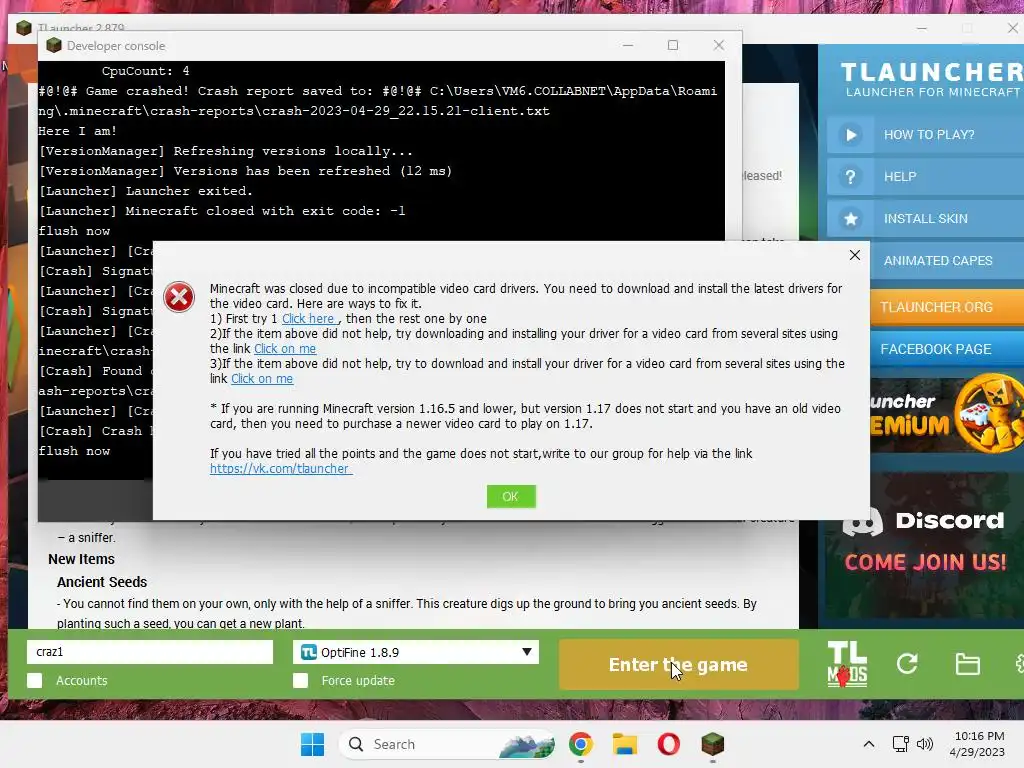Open ANIMATED CAPES sidebar item
The image size is (1024, 768).
(947, 261)
